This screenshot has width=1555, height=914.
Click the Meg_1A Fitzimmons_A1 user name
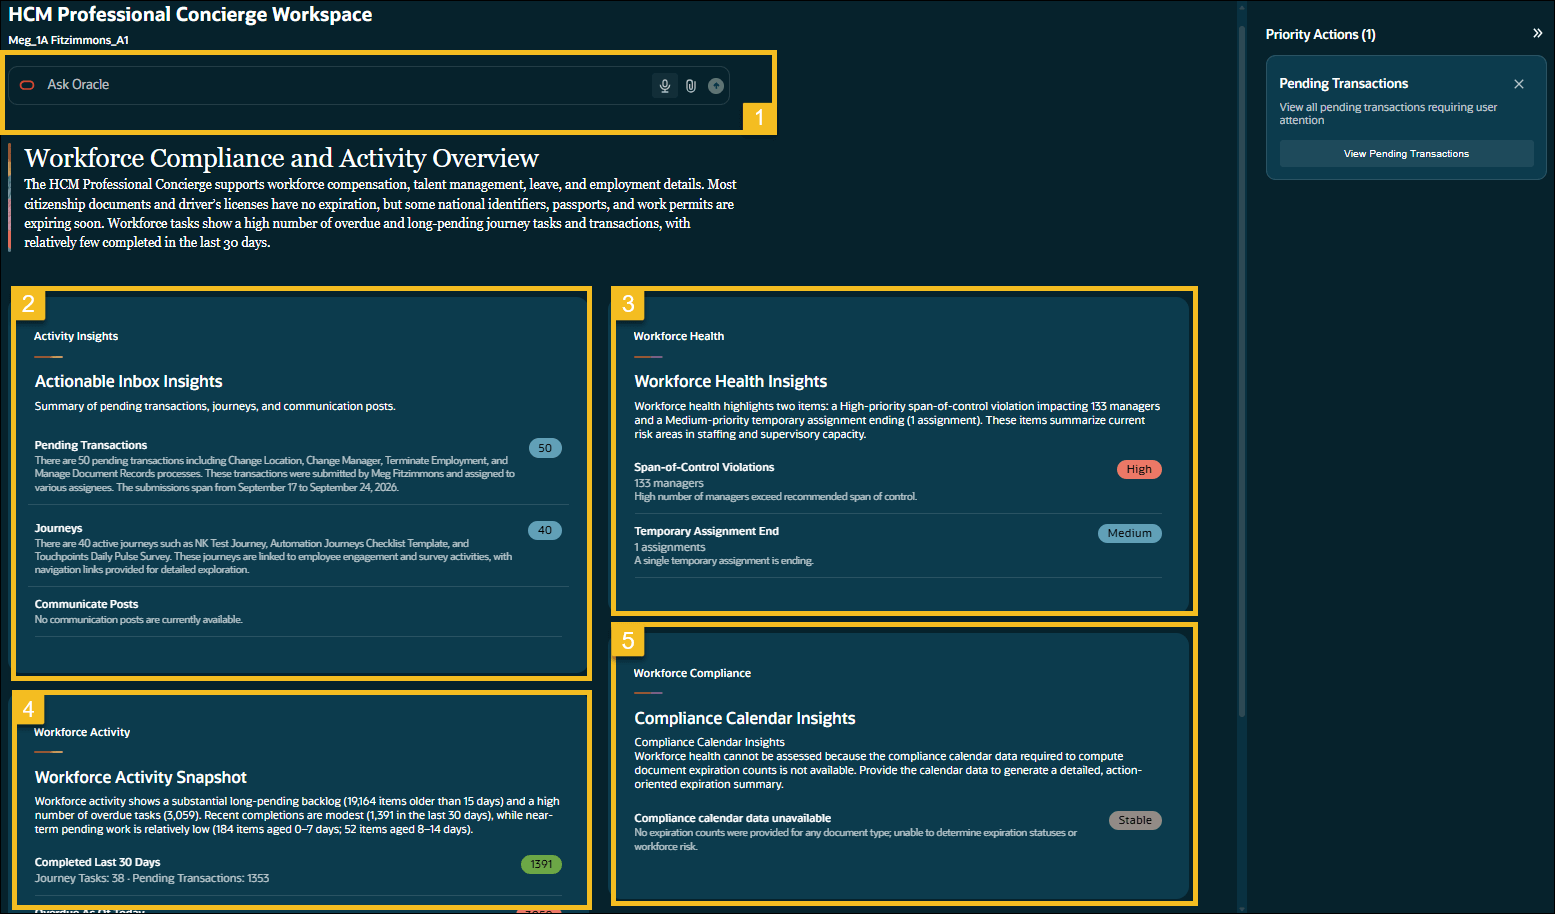click(x=69, y=40)
